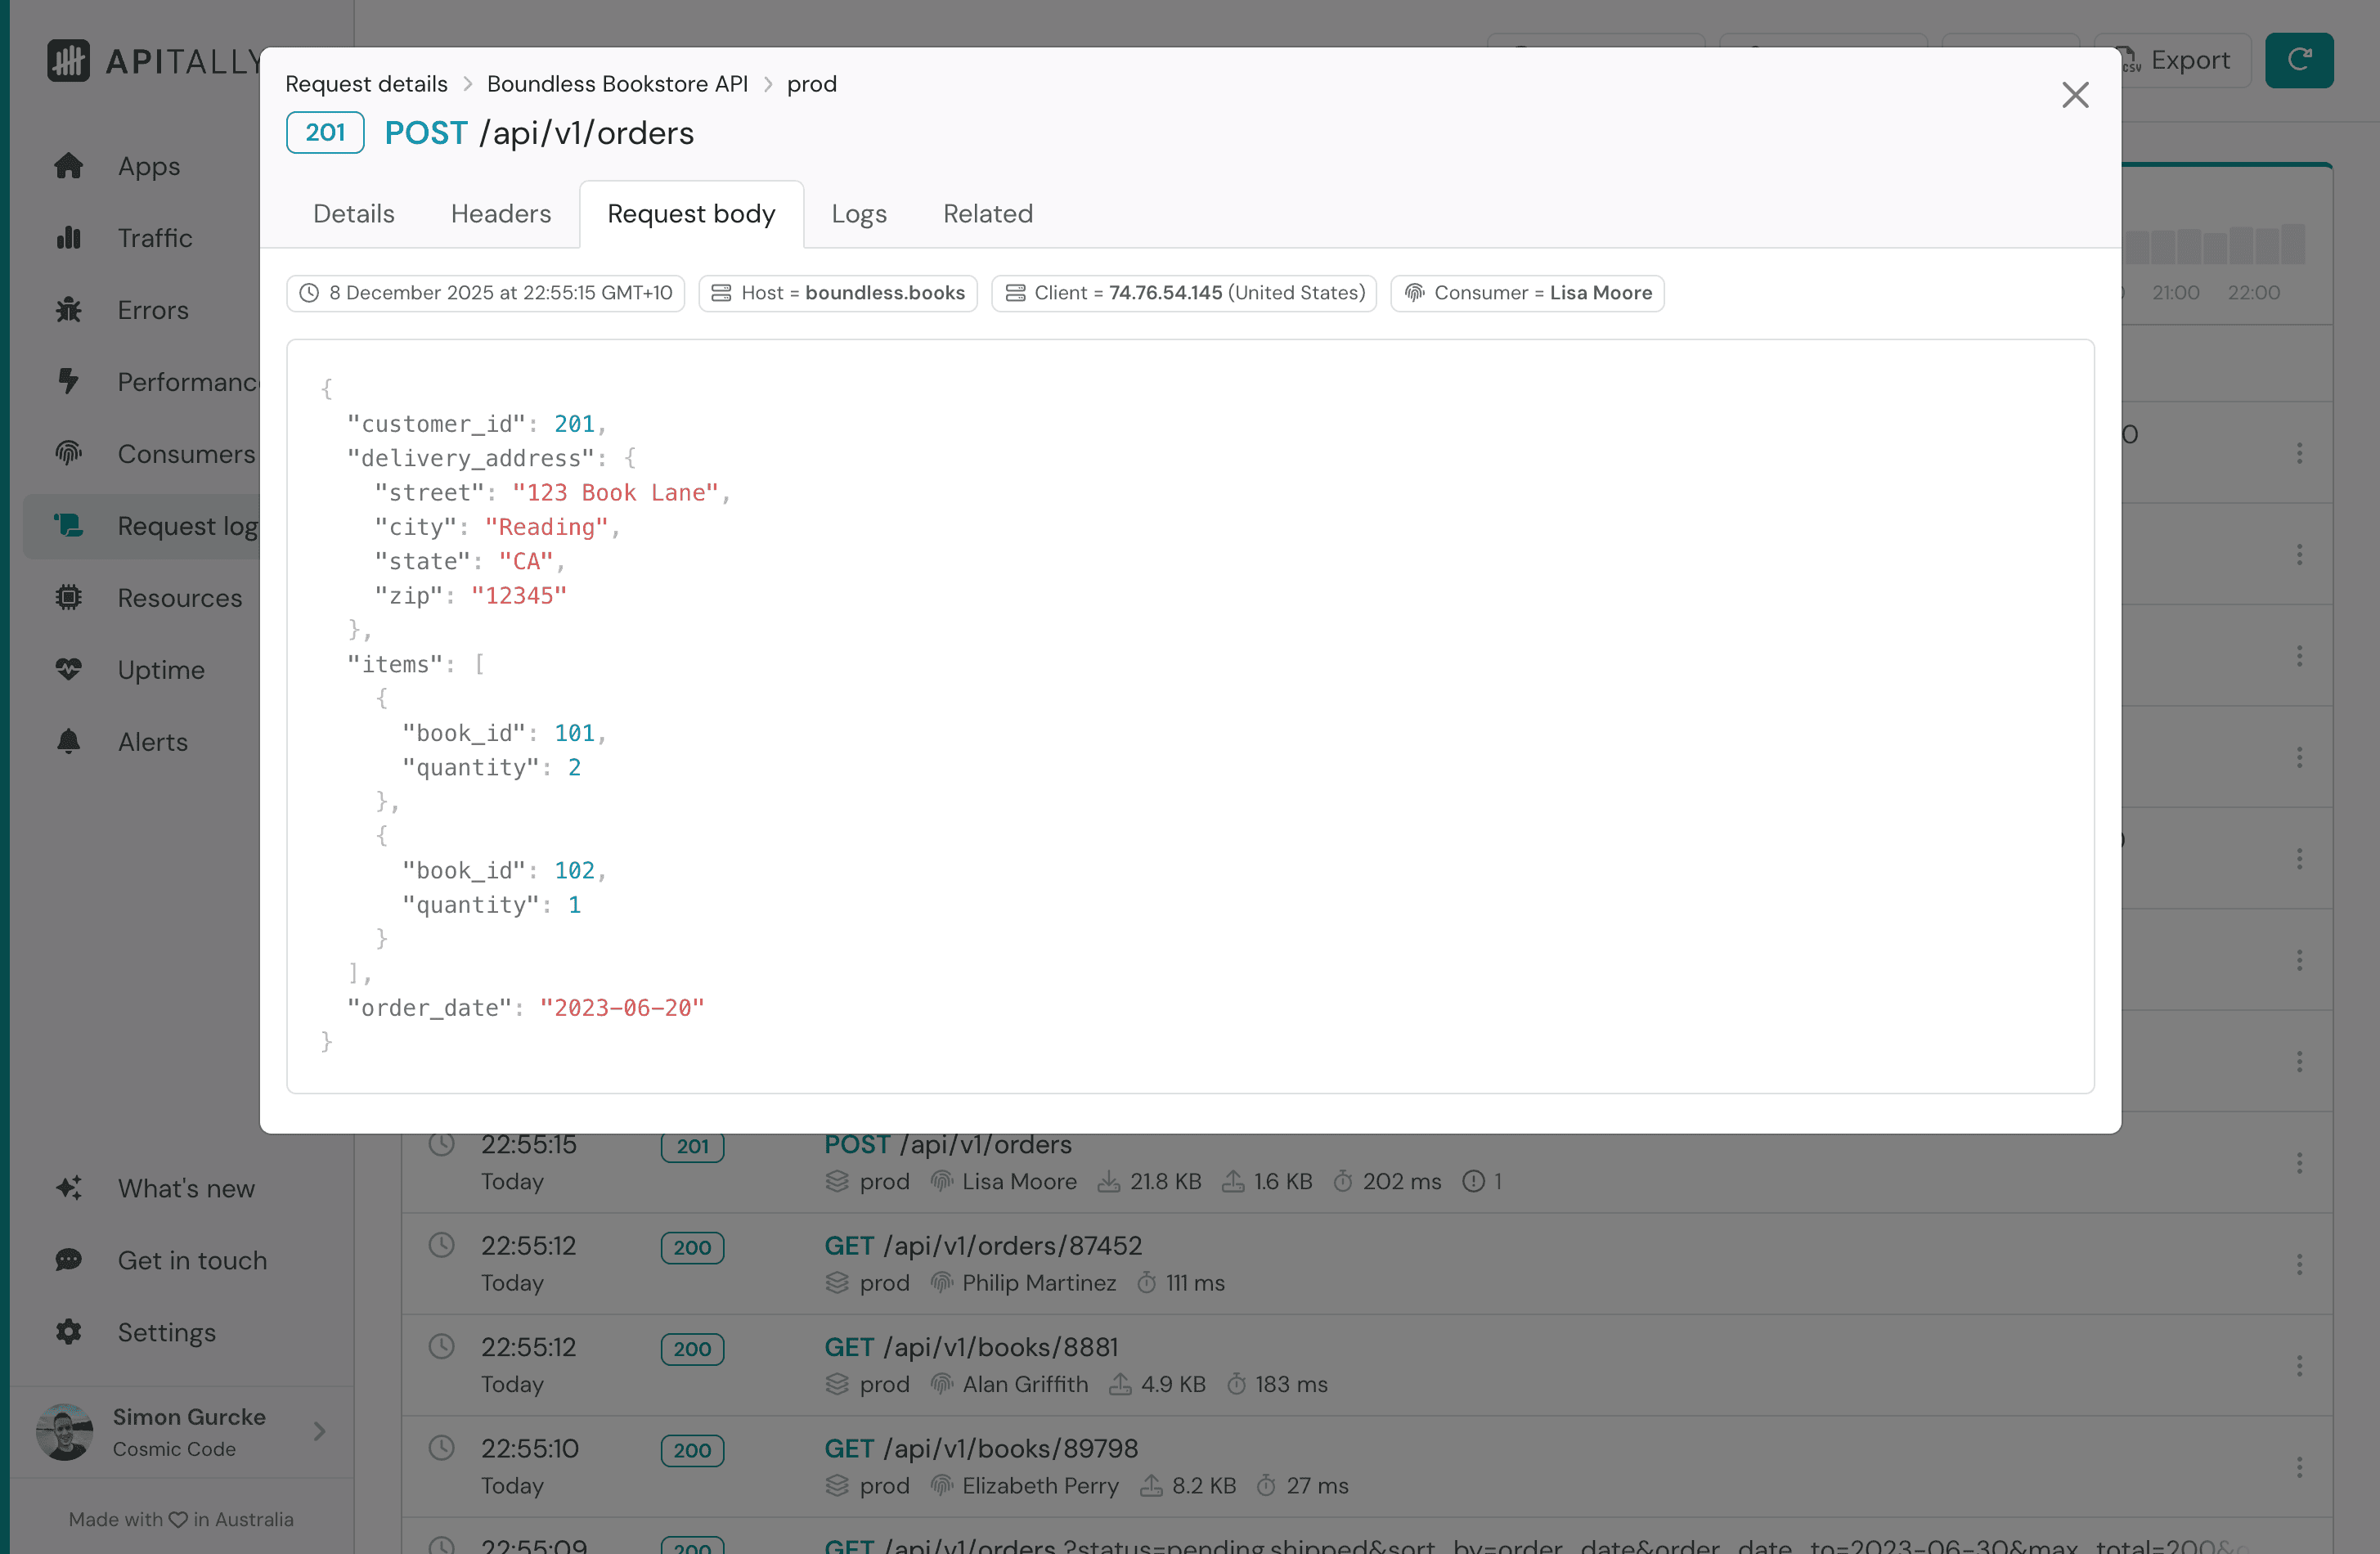The width and height of the screenshot is (2380, 1554).
Task: Open the Errors section
Action: pos(152,310)
